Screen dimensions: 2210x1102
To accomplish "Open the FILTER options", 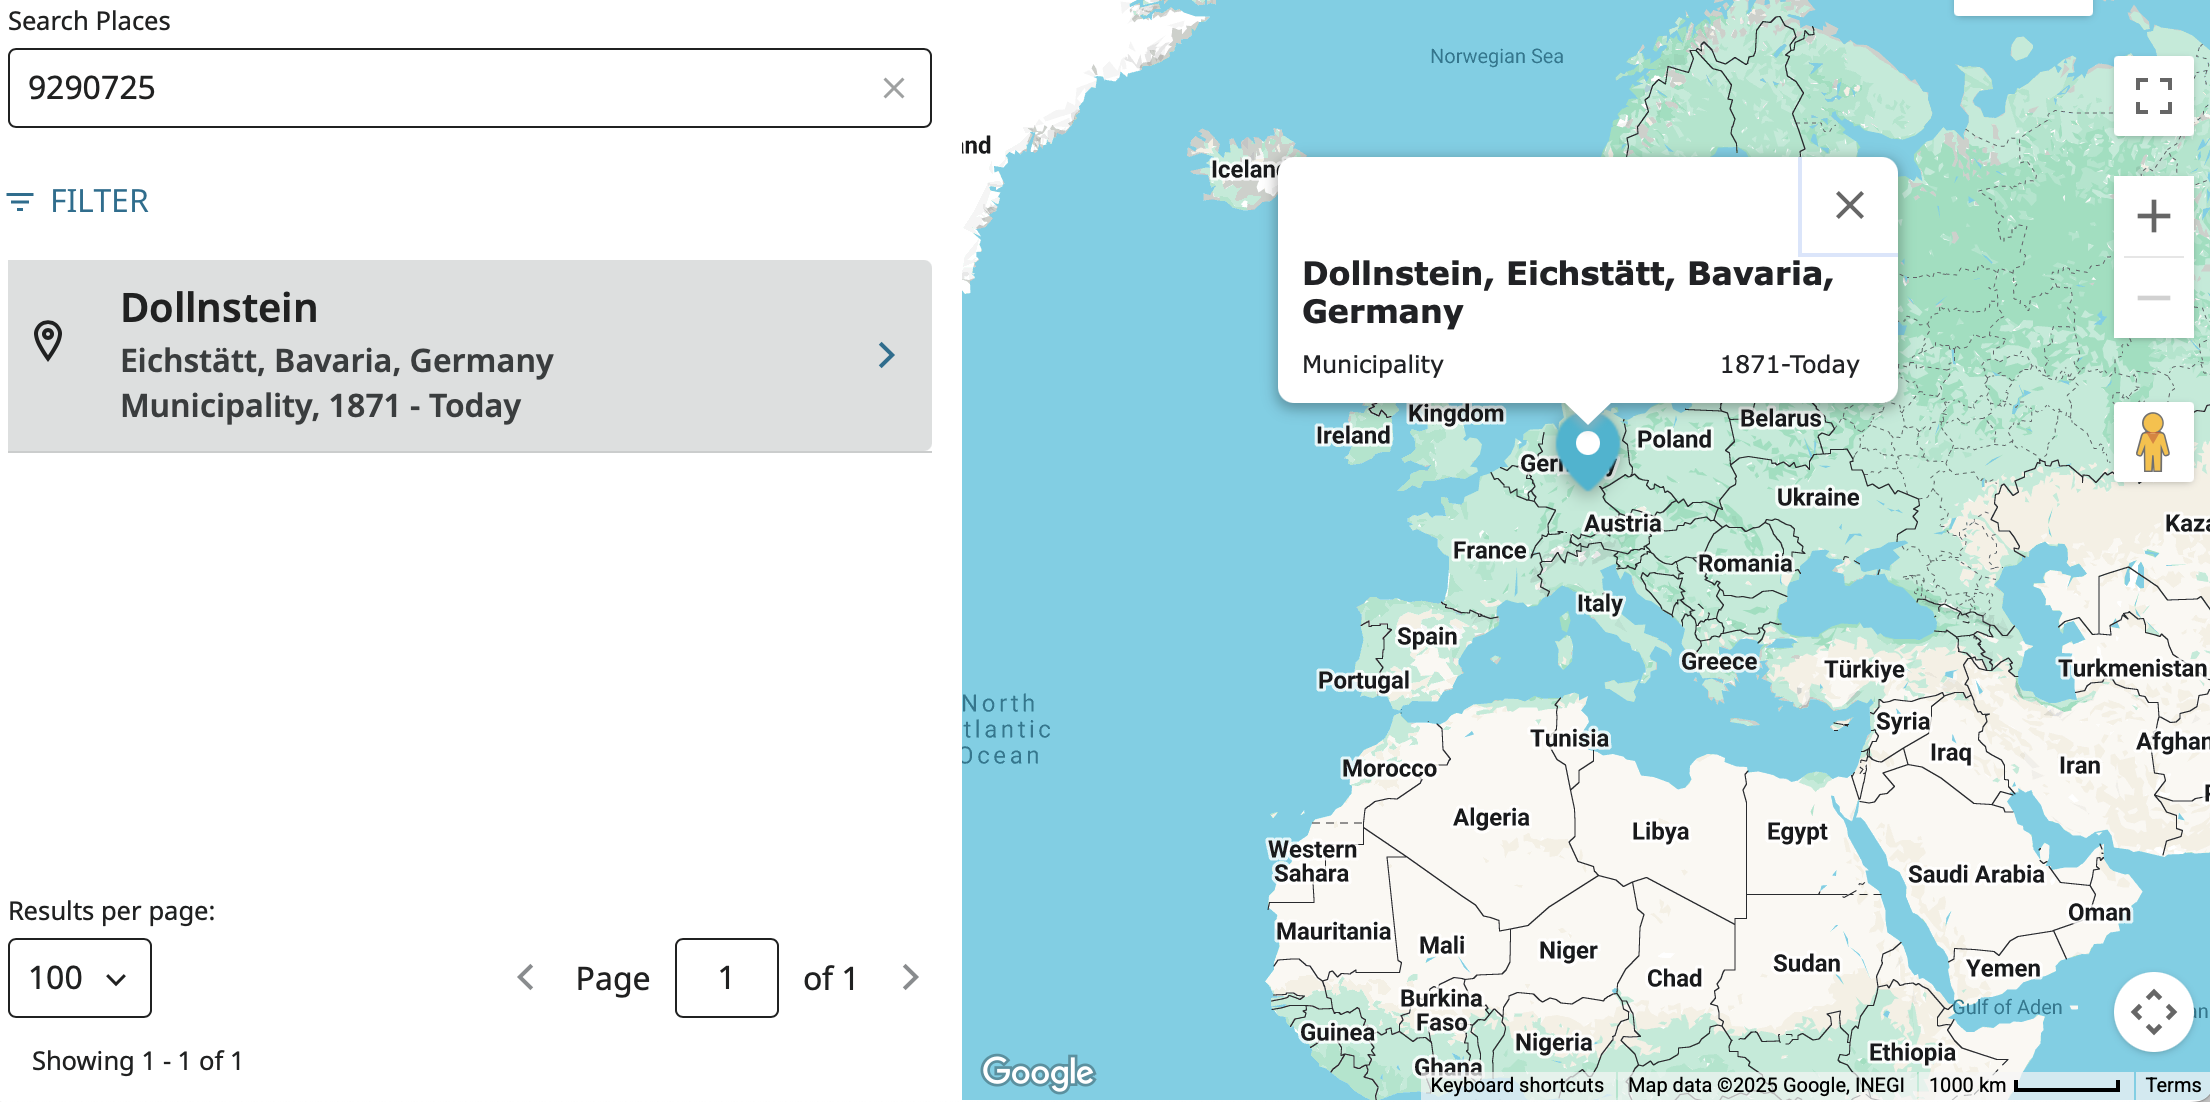I will click(x=78, y=201).
